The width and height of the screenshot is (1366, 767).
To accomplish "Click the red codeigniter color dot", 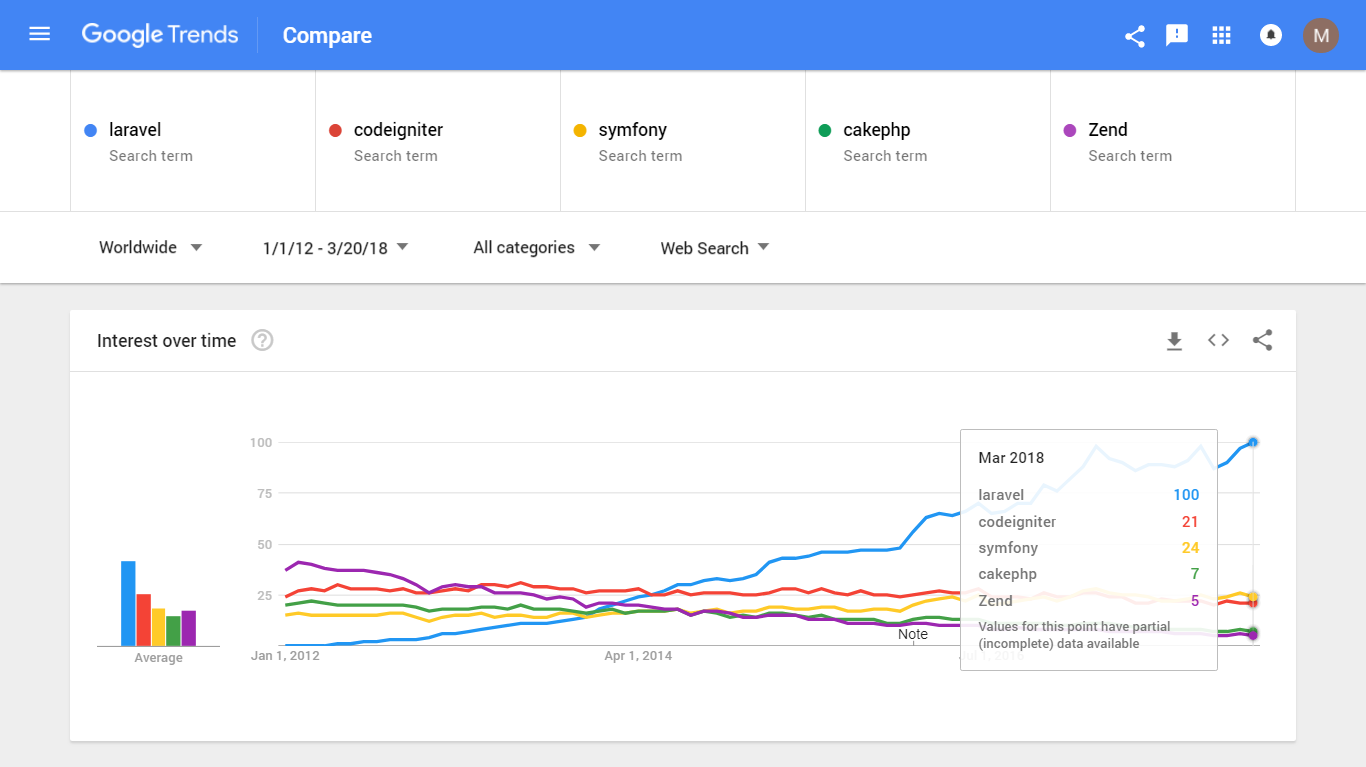I will coord(335,130).
